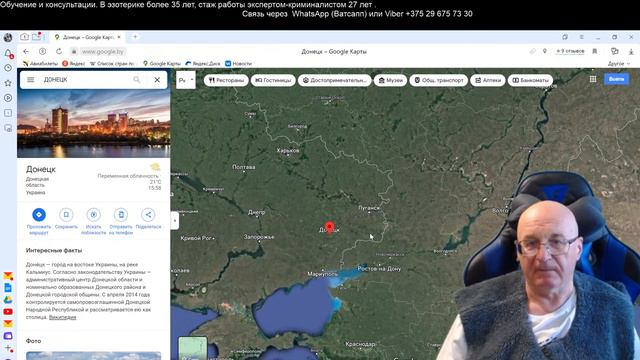Click the Поделиться share icon
The width and height of the screenshot is (640, 360).
pos(148,215)
